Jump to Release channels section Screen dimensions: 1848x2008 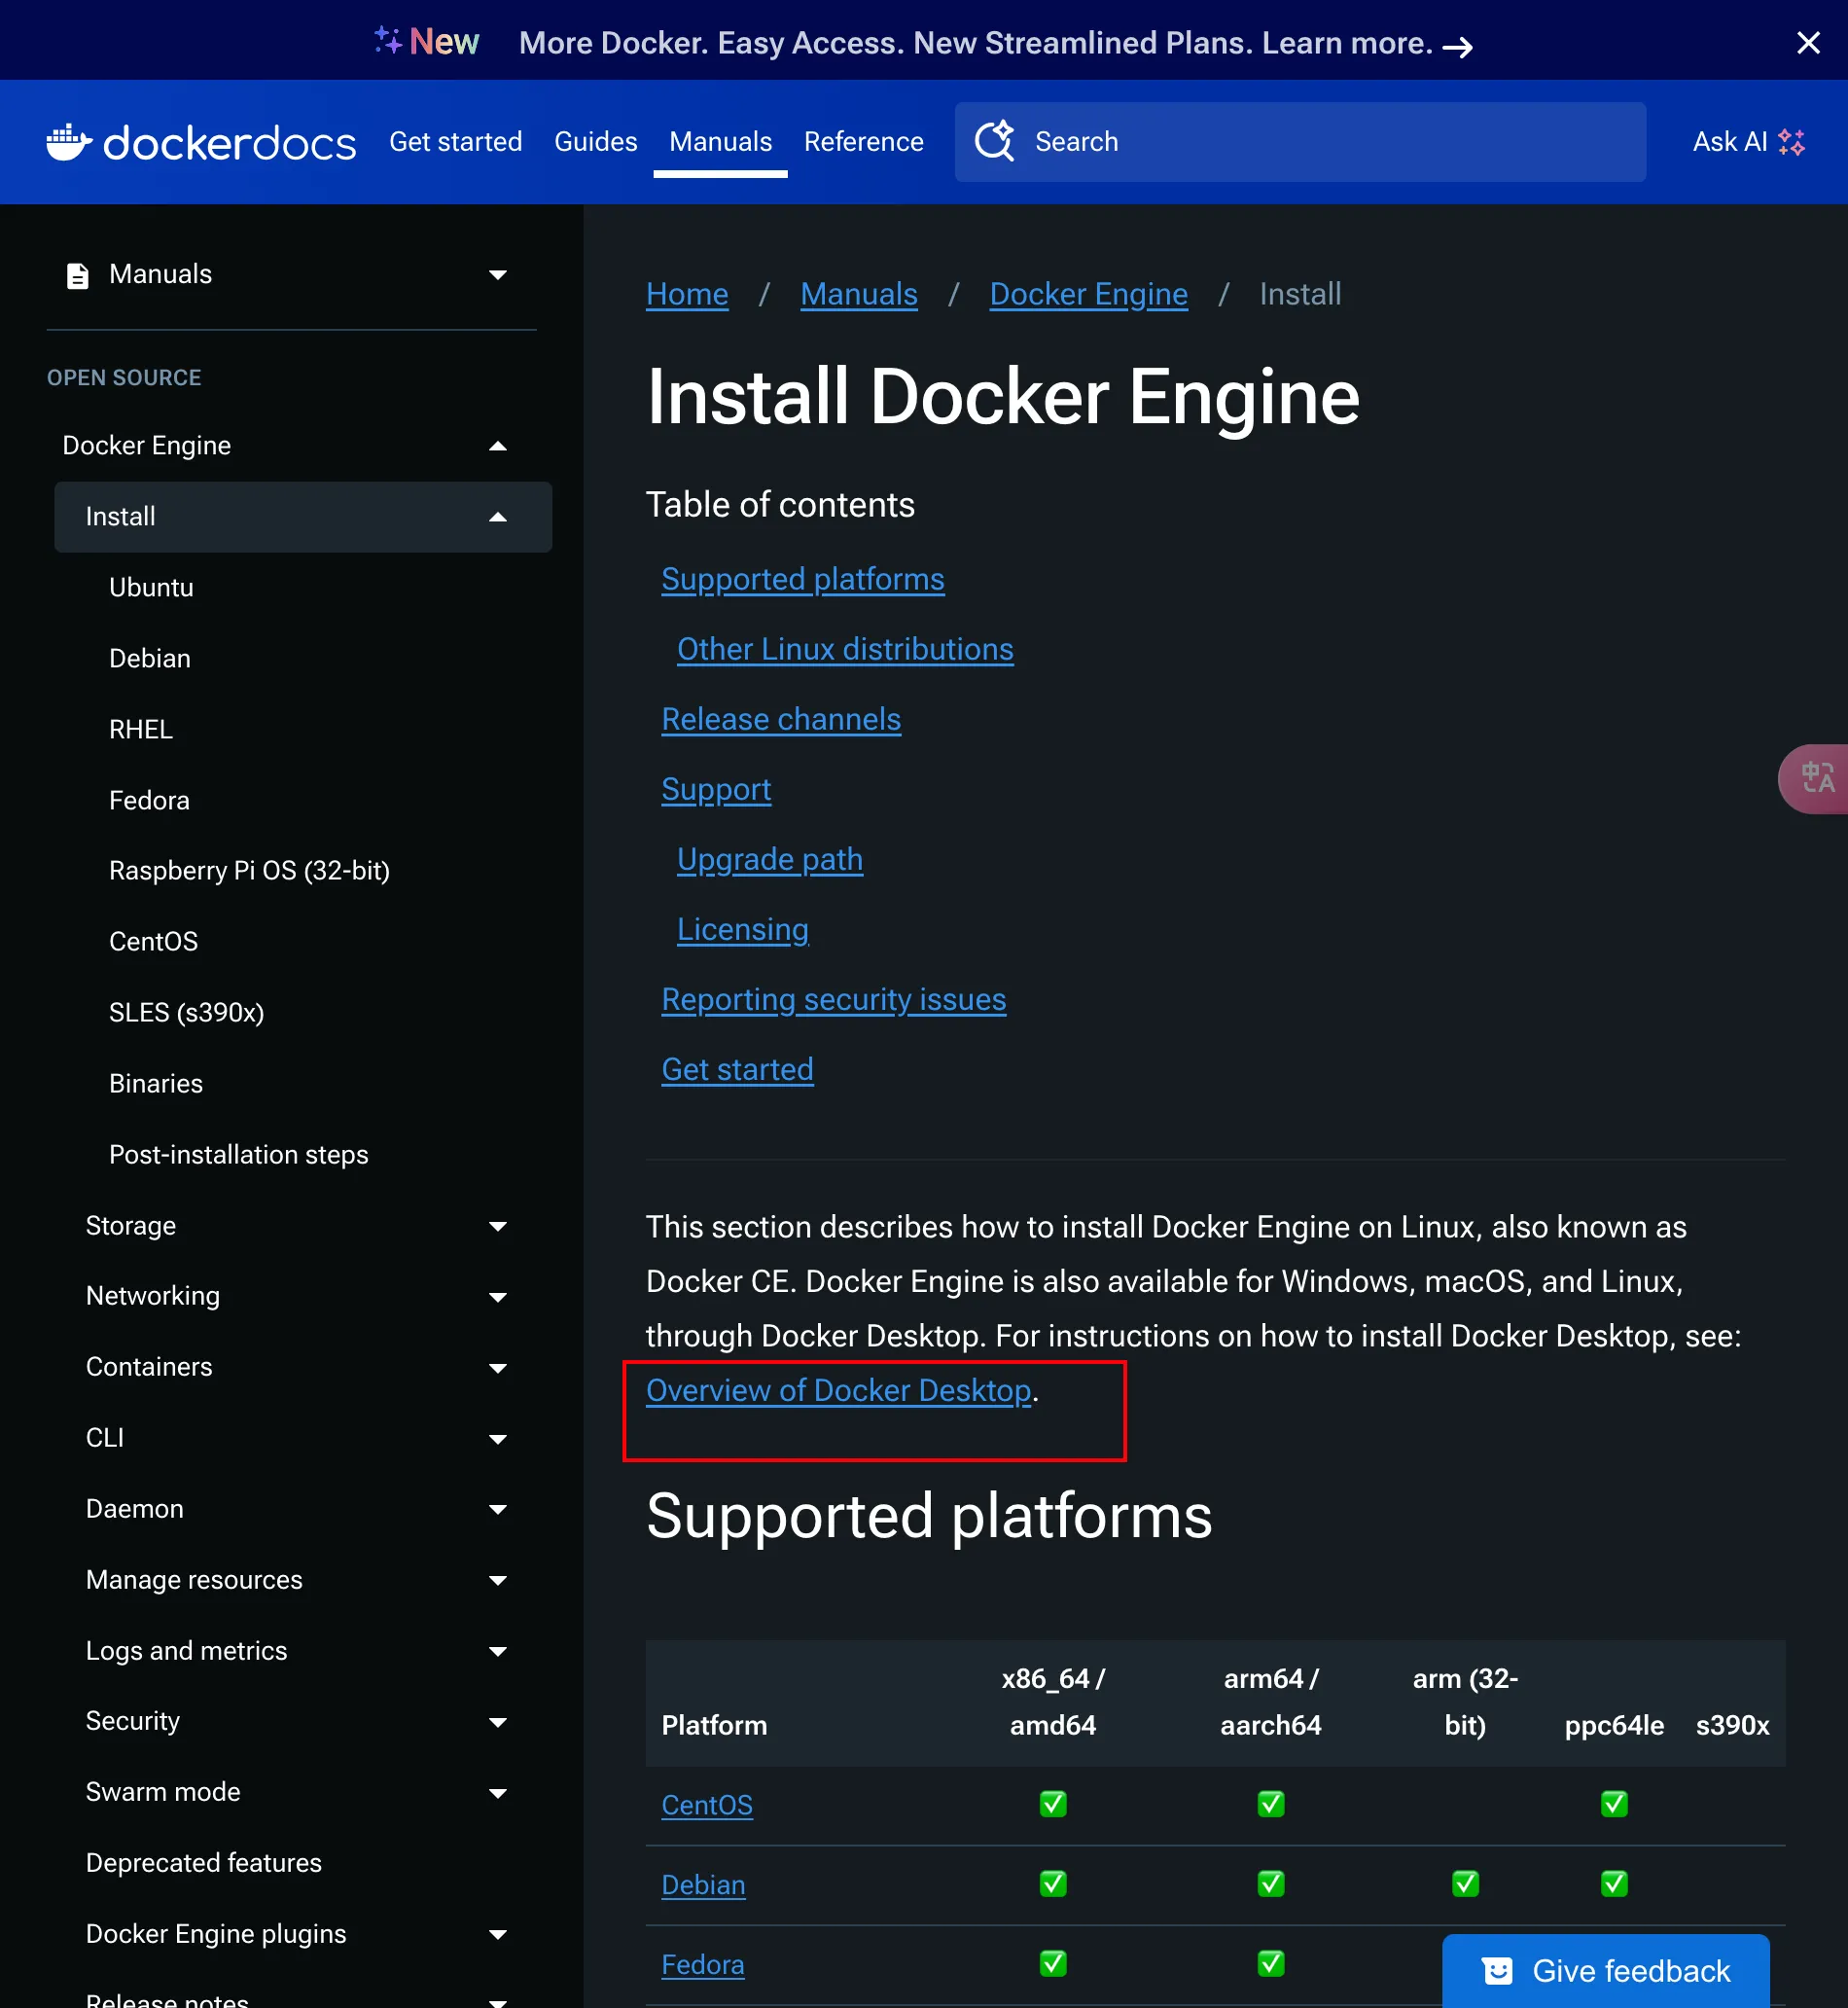click(x=781, y=719)
